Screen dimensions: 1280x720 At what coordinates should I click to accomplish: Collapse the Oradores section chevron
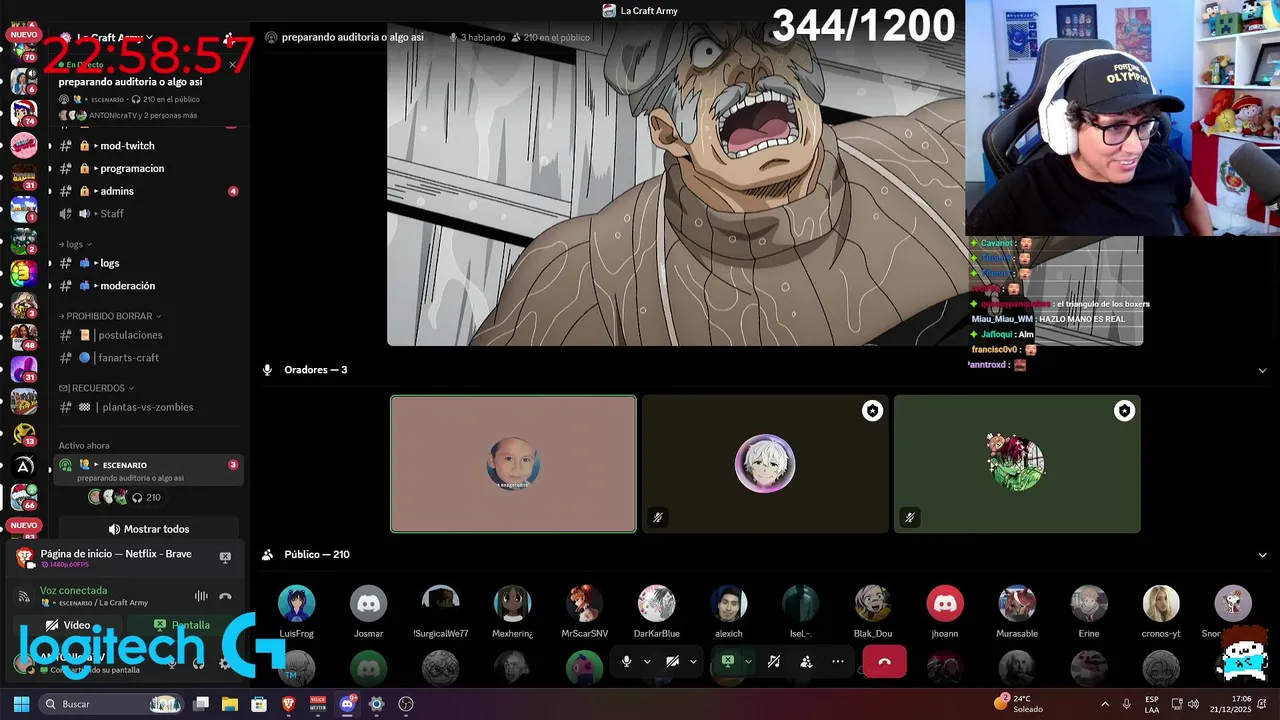click(x=1262, y=370)
